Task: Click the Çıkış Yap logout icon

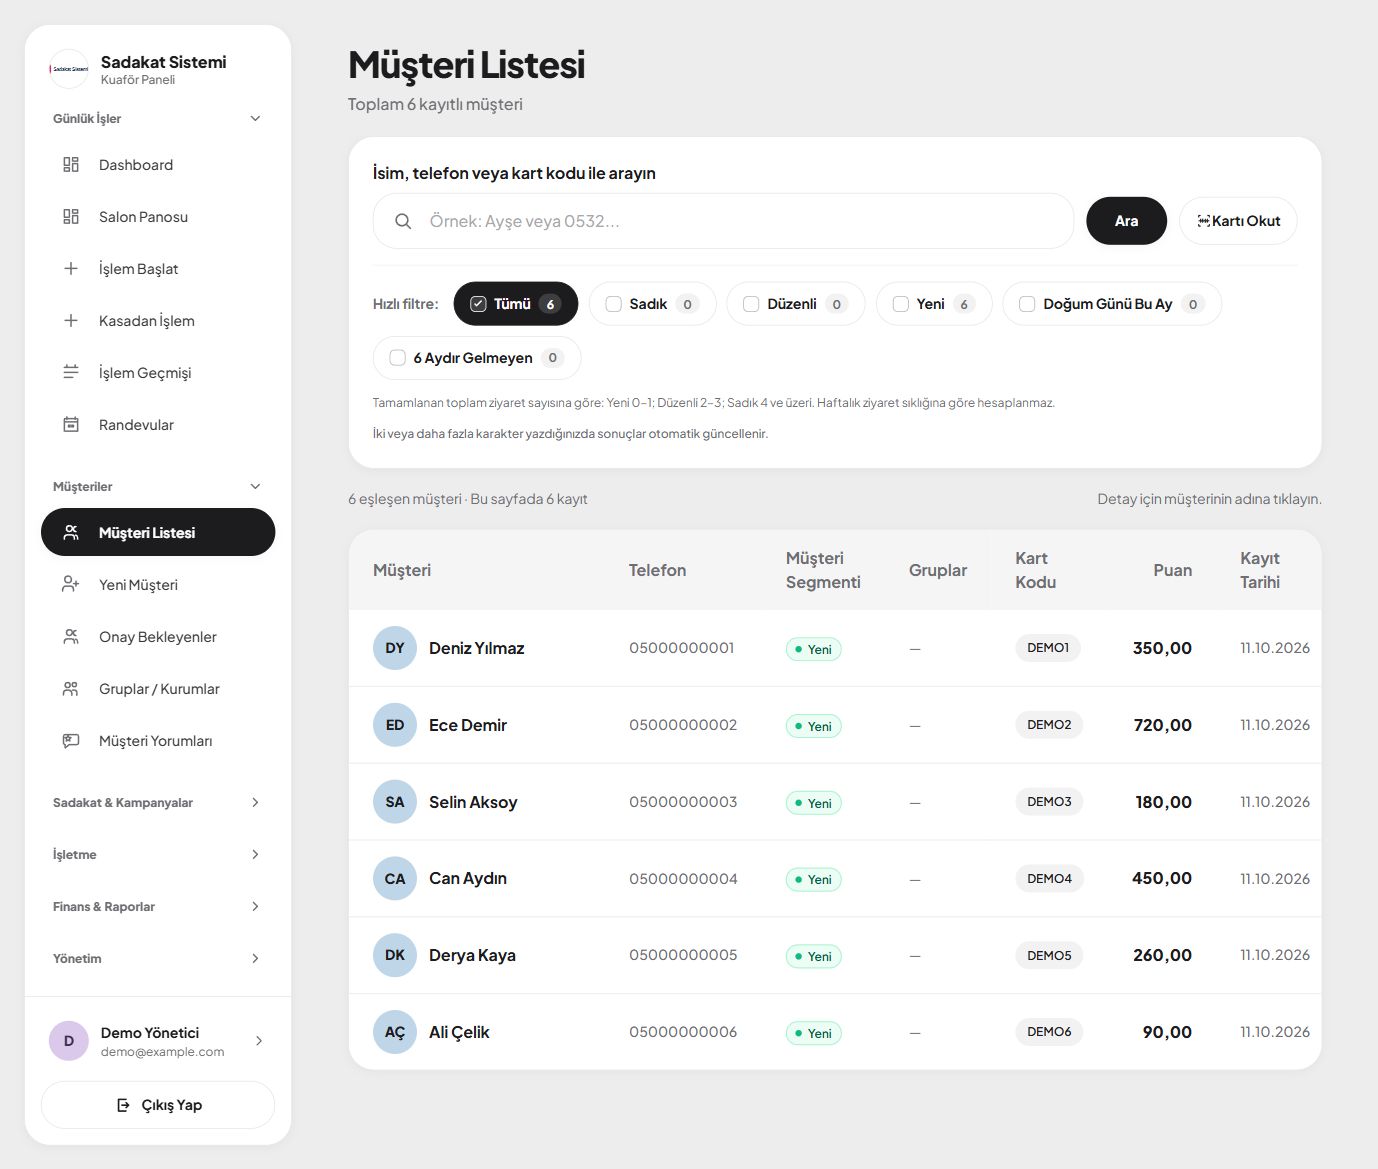Action: [x=123, y=1105]
